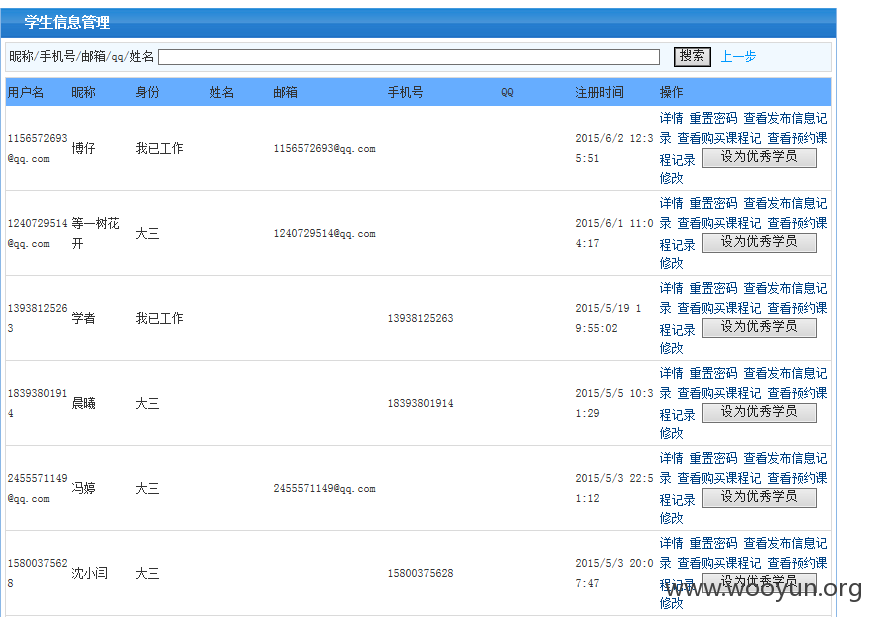The height and width of the screenshot is (617, 871).
Task: Select registration time 2015/5/19 19:55:02
Action: [x=608, y=318]
